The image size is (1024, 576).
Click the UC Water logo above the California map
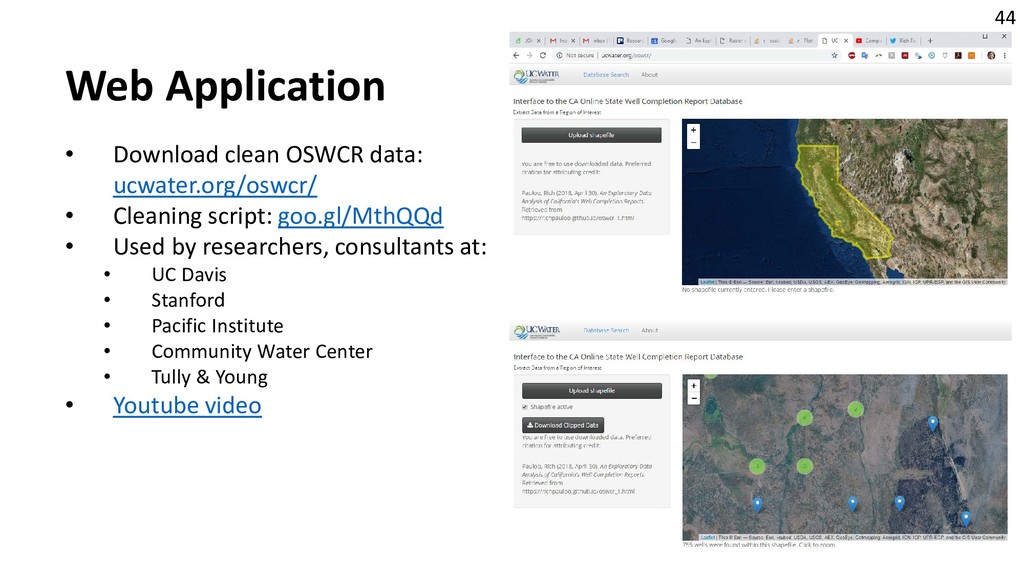tap(537, 76)
